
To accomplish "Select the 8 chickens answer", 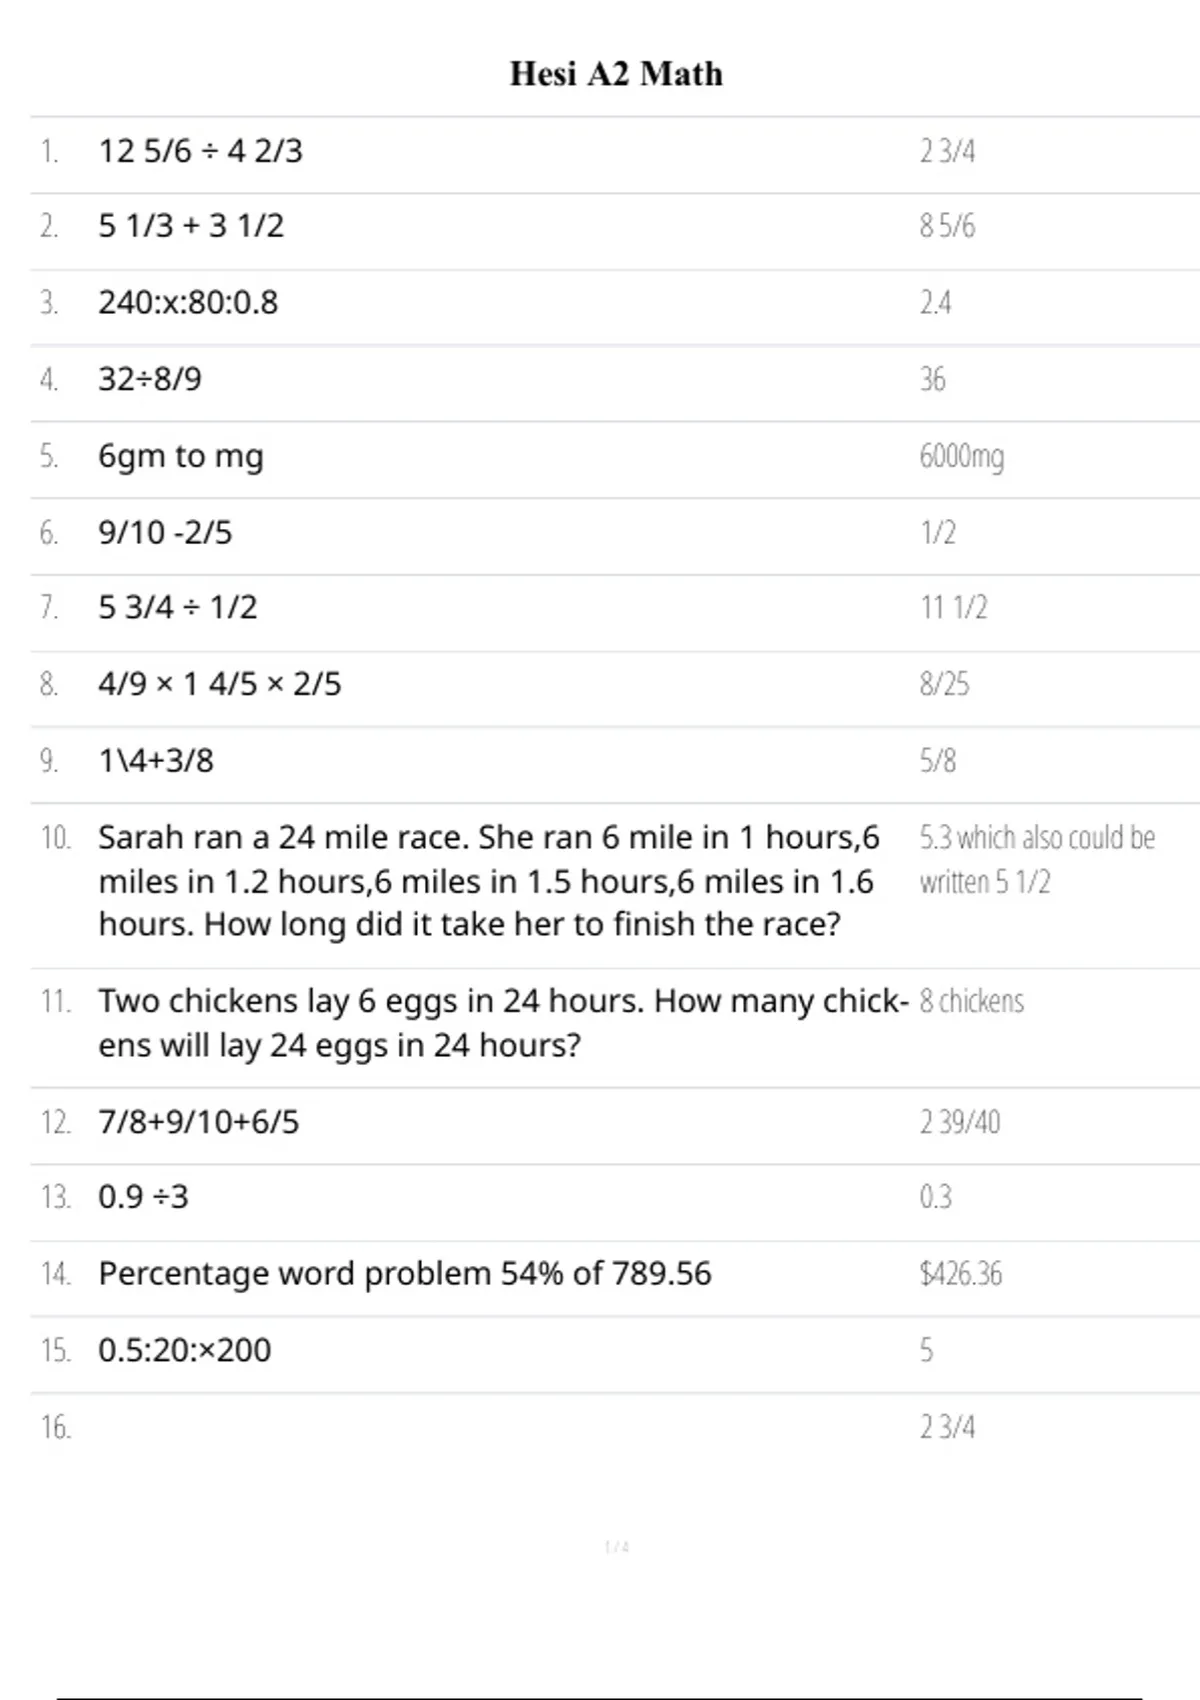I will point(971,1001).
